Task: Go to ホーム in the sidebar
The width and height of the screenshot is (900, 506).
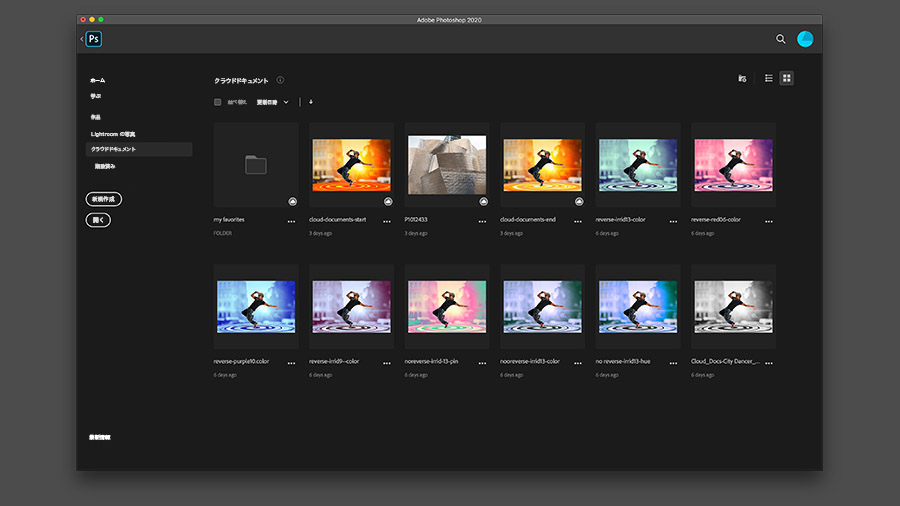Action: (98, 80)
